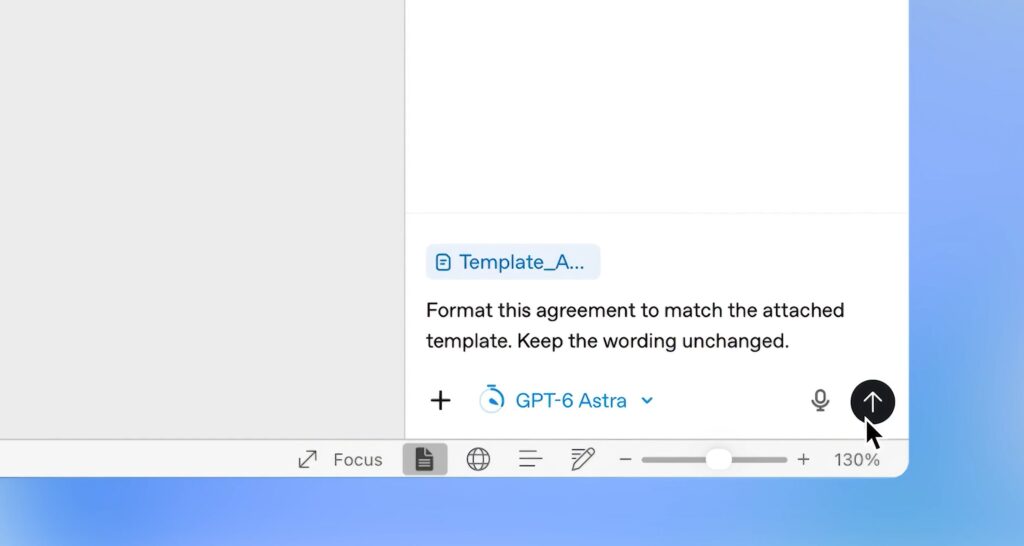Viewport: 1024px width, 546px height.
Task: Click the zoom slider handle
Action: click(718, 459)
